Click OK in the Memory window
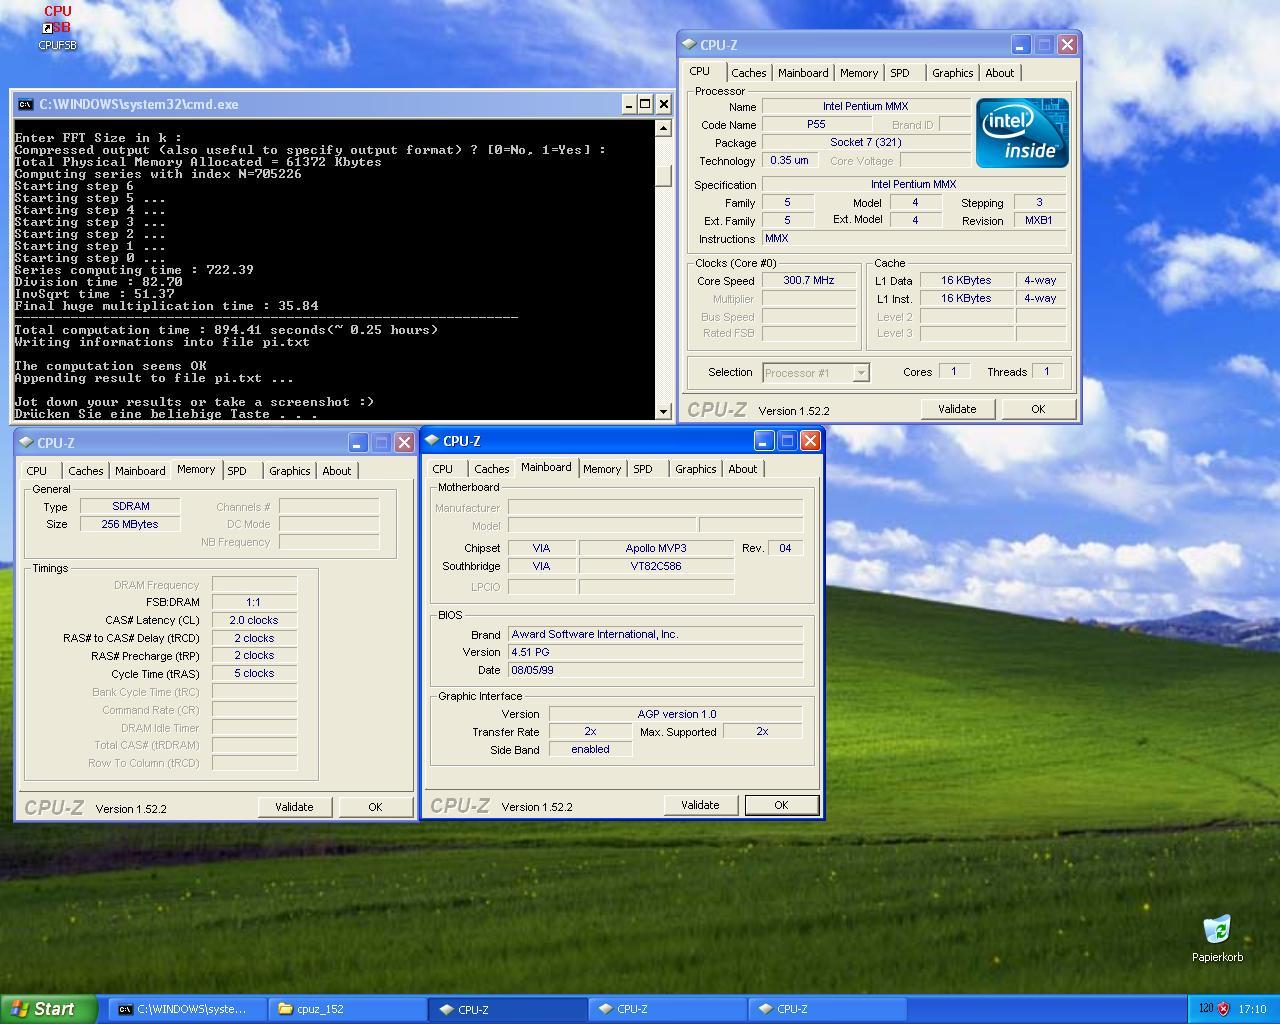 coord(375,807)
